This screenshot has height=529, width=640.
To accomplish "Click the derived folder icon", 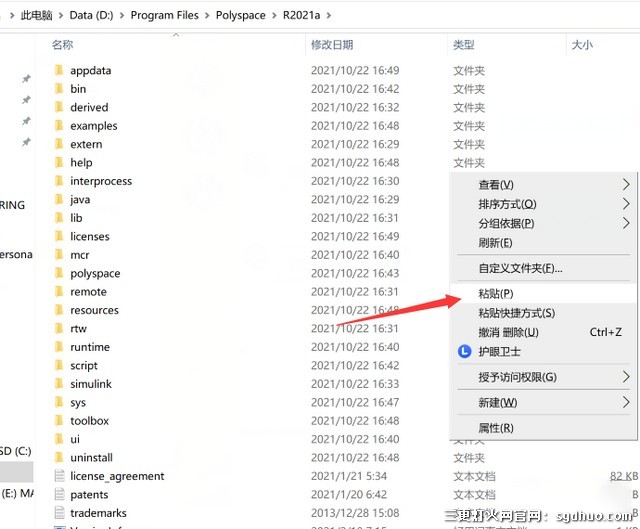I will pos(59,107).
